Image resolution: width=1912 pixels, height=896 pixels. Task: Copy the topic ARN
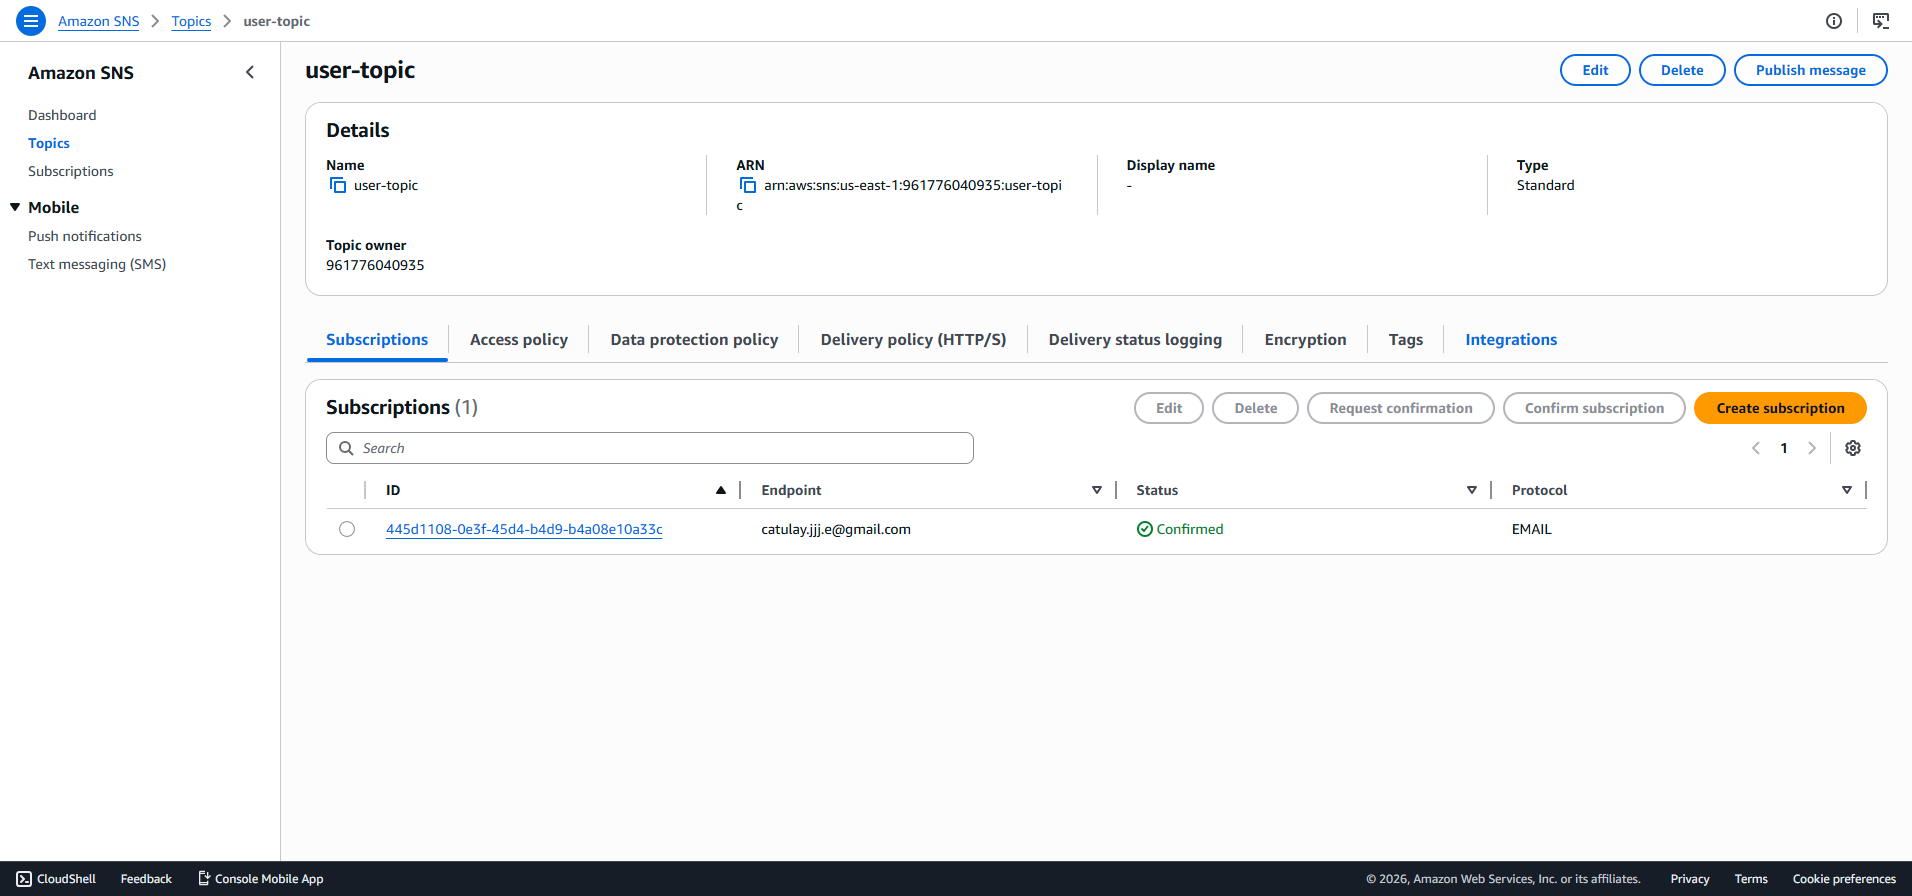748,186
